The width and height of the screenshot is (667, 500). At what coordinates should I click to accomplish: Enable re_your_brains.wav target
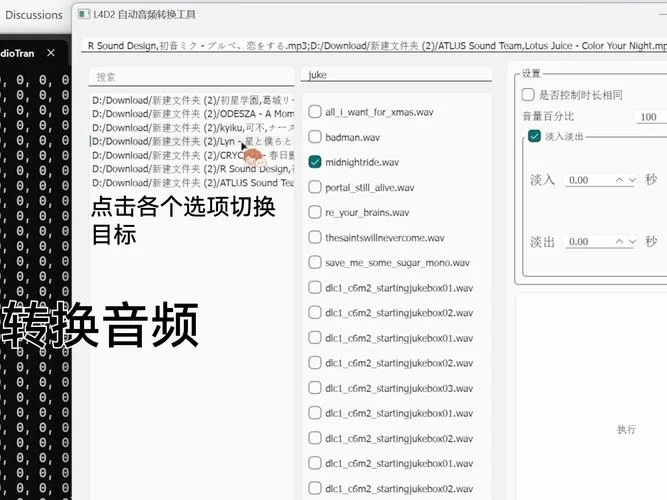[315, 212]
